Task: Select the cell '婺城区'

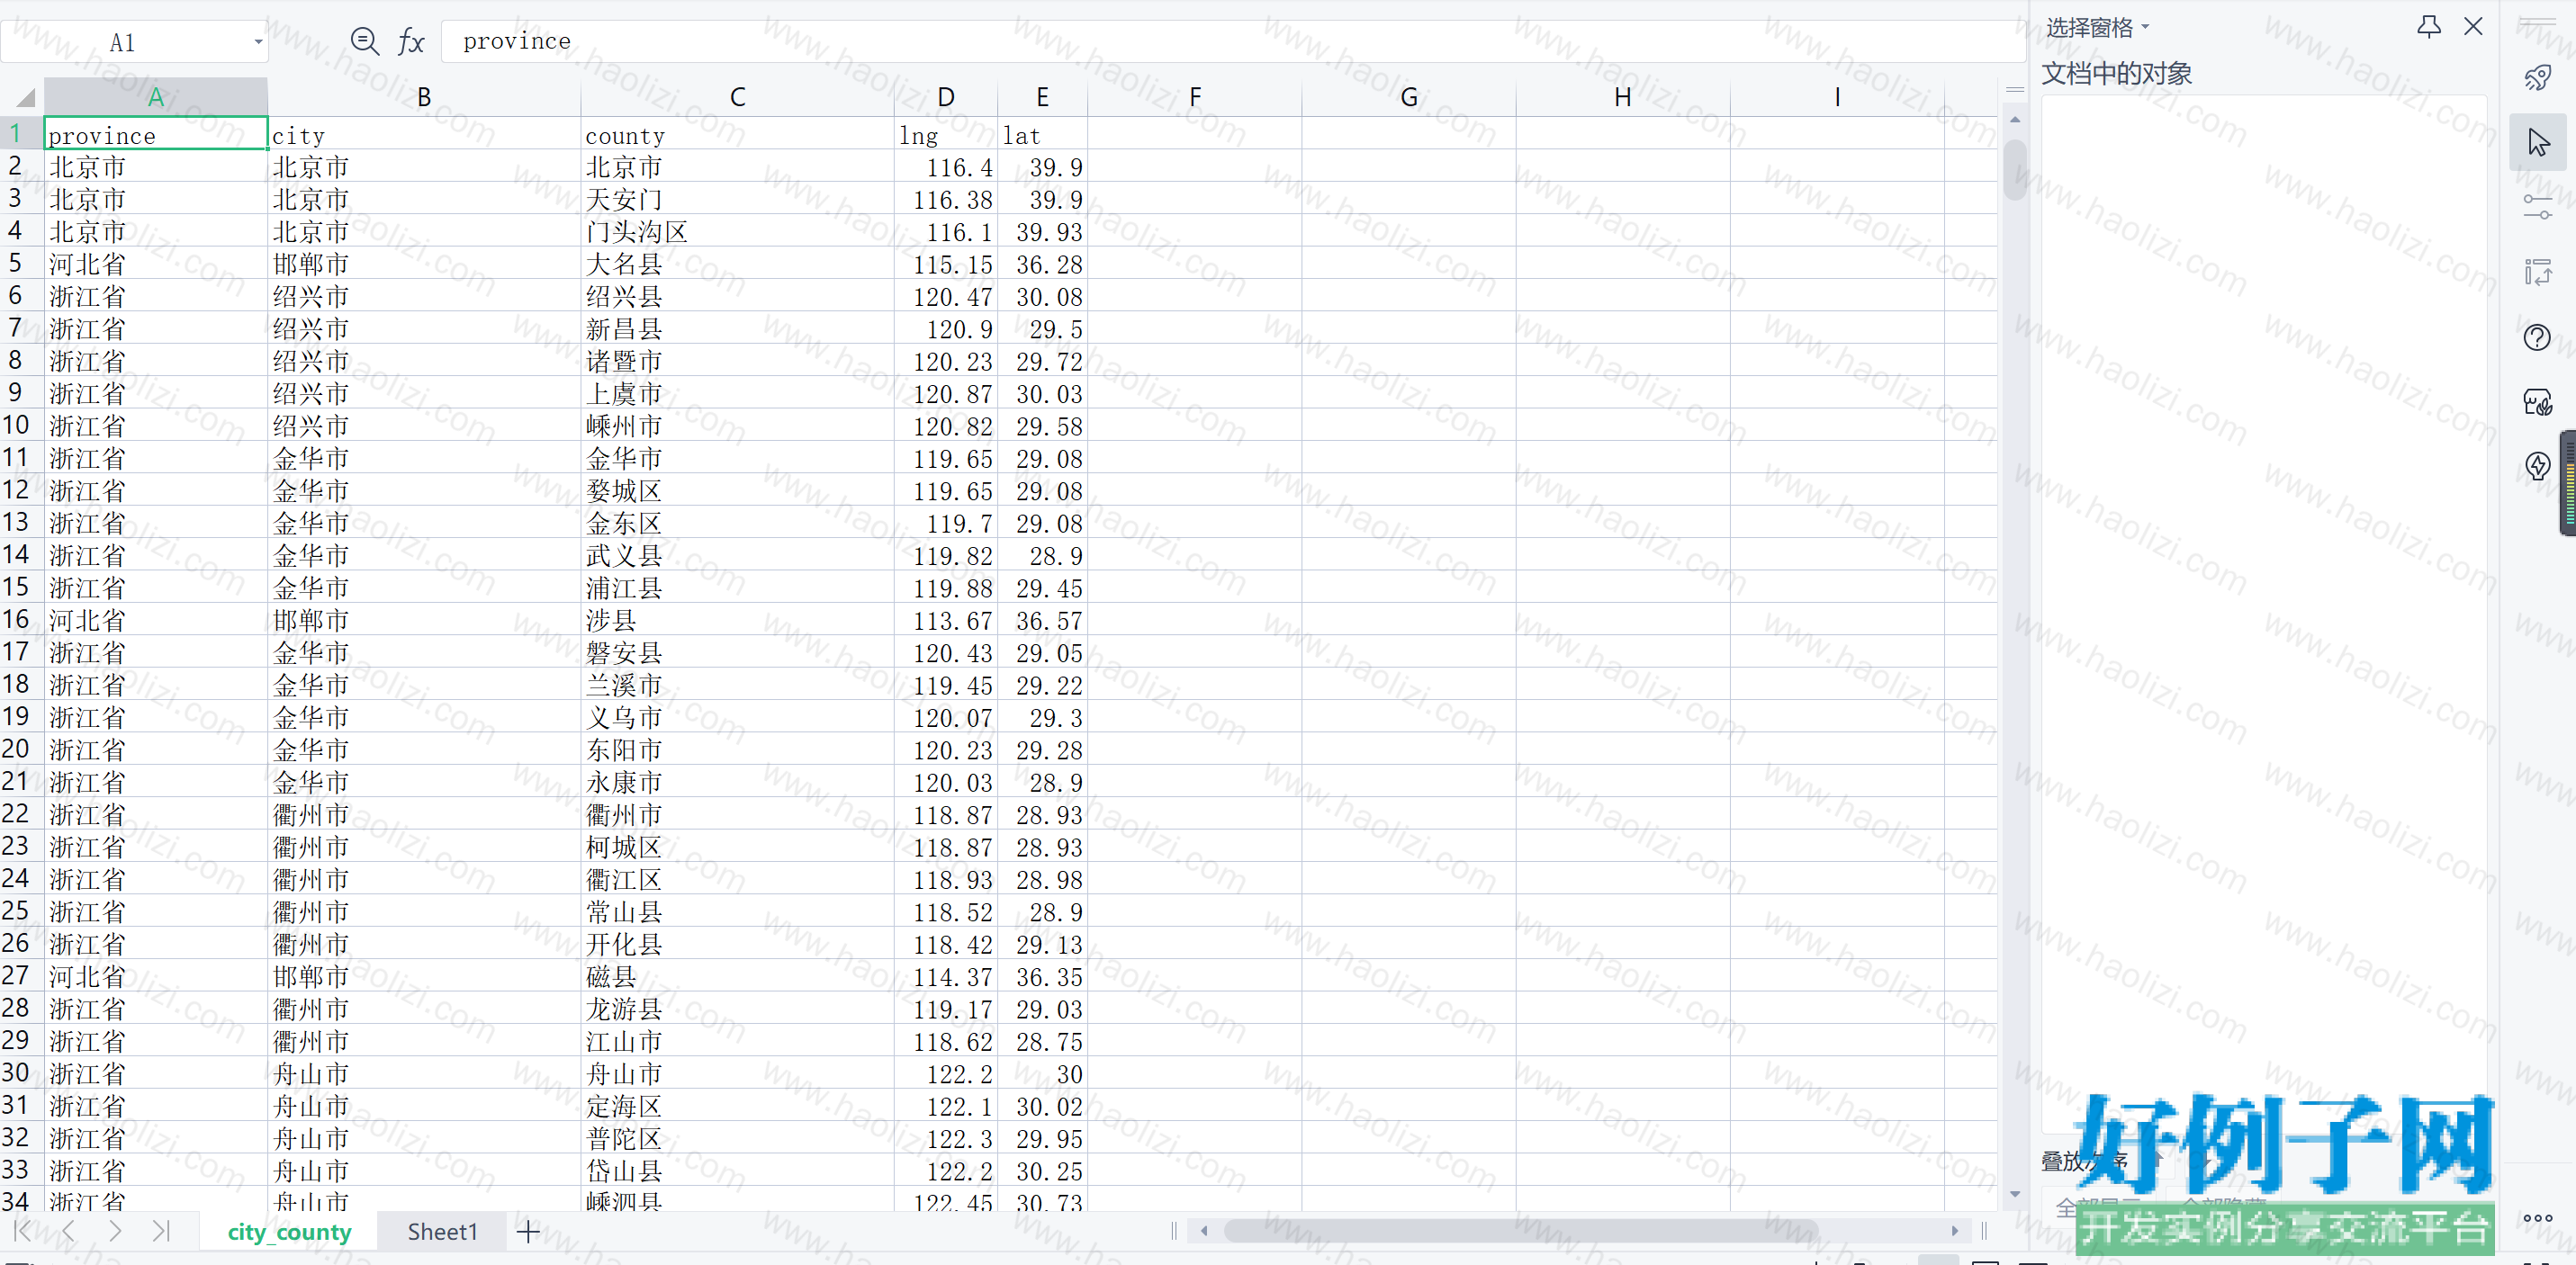Action: pos(738,491)
